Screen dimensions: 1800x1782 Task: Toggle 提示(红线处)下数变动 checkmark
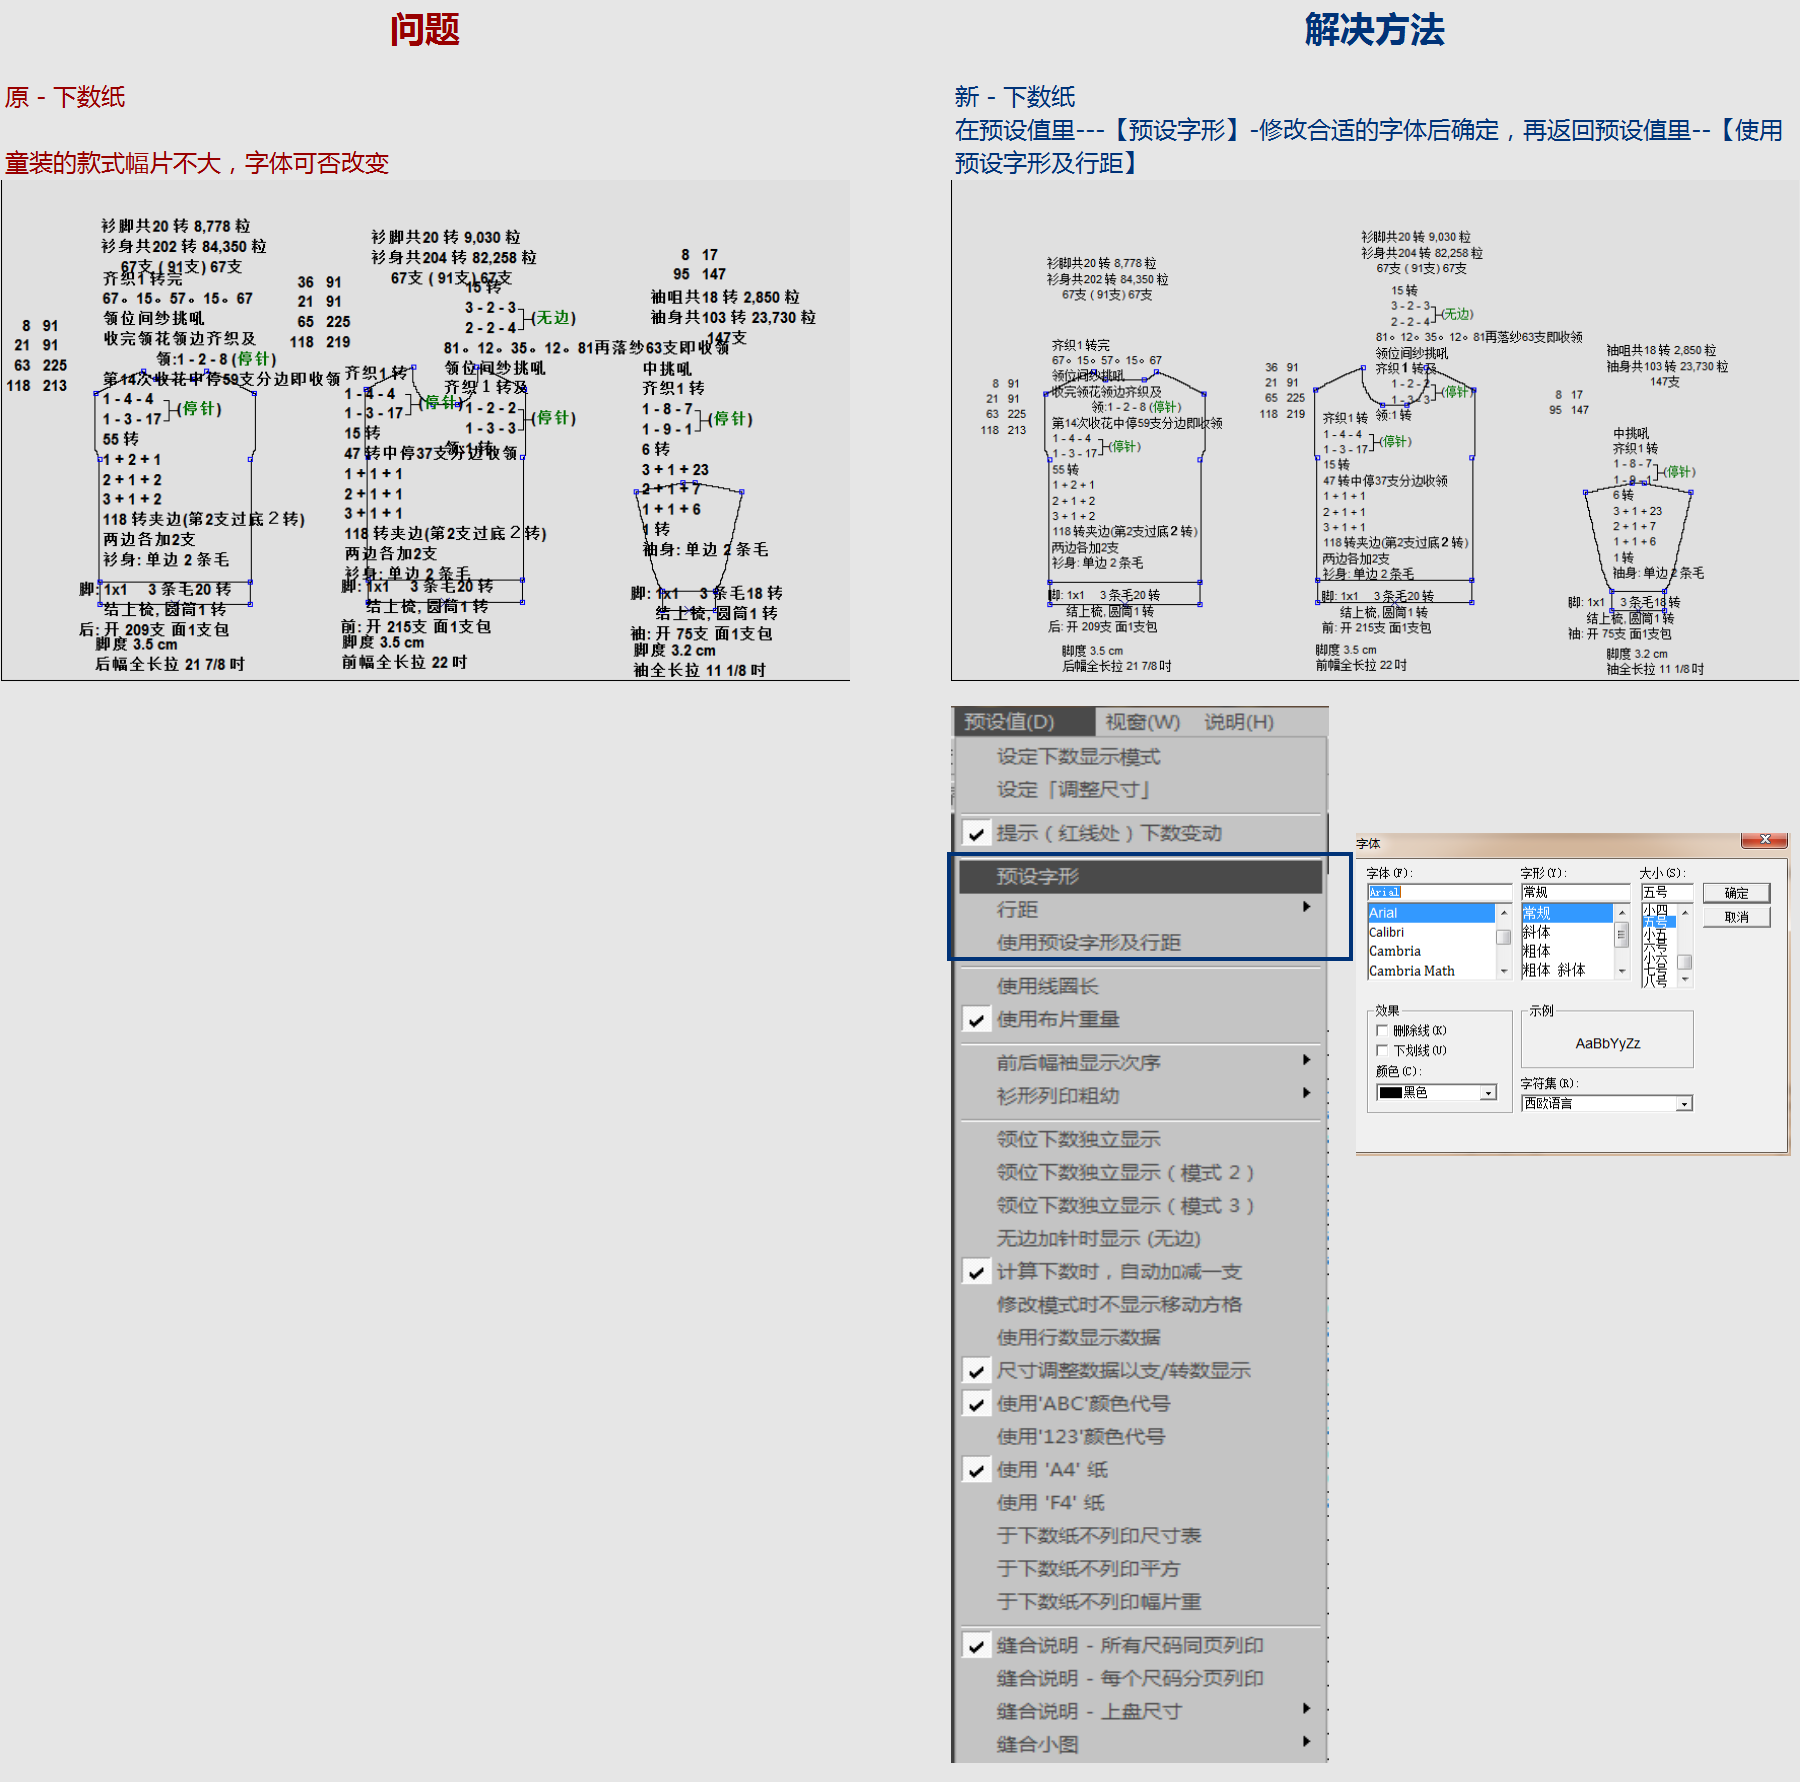976,833
